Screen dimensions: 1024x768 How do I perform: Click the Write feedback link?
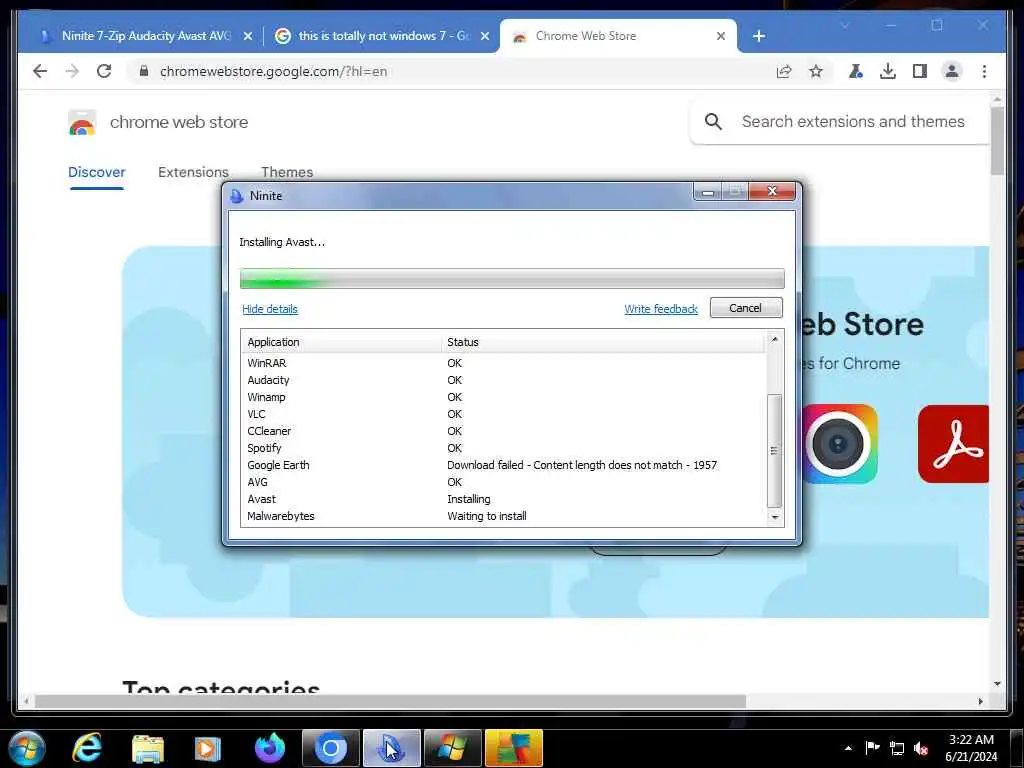point(661,309)
